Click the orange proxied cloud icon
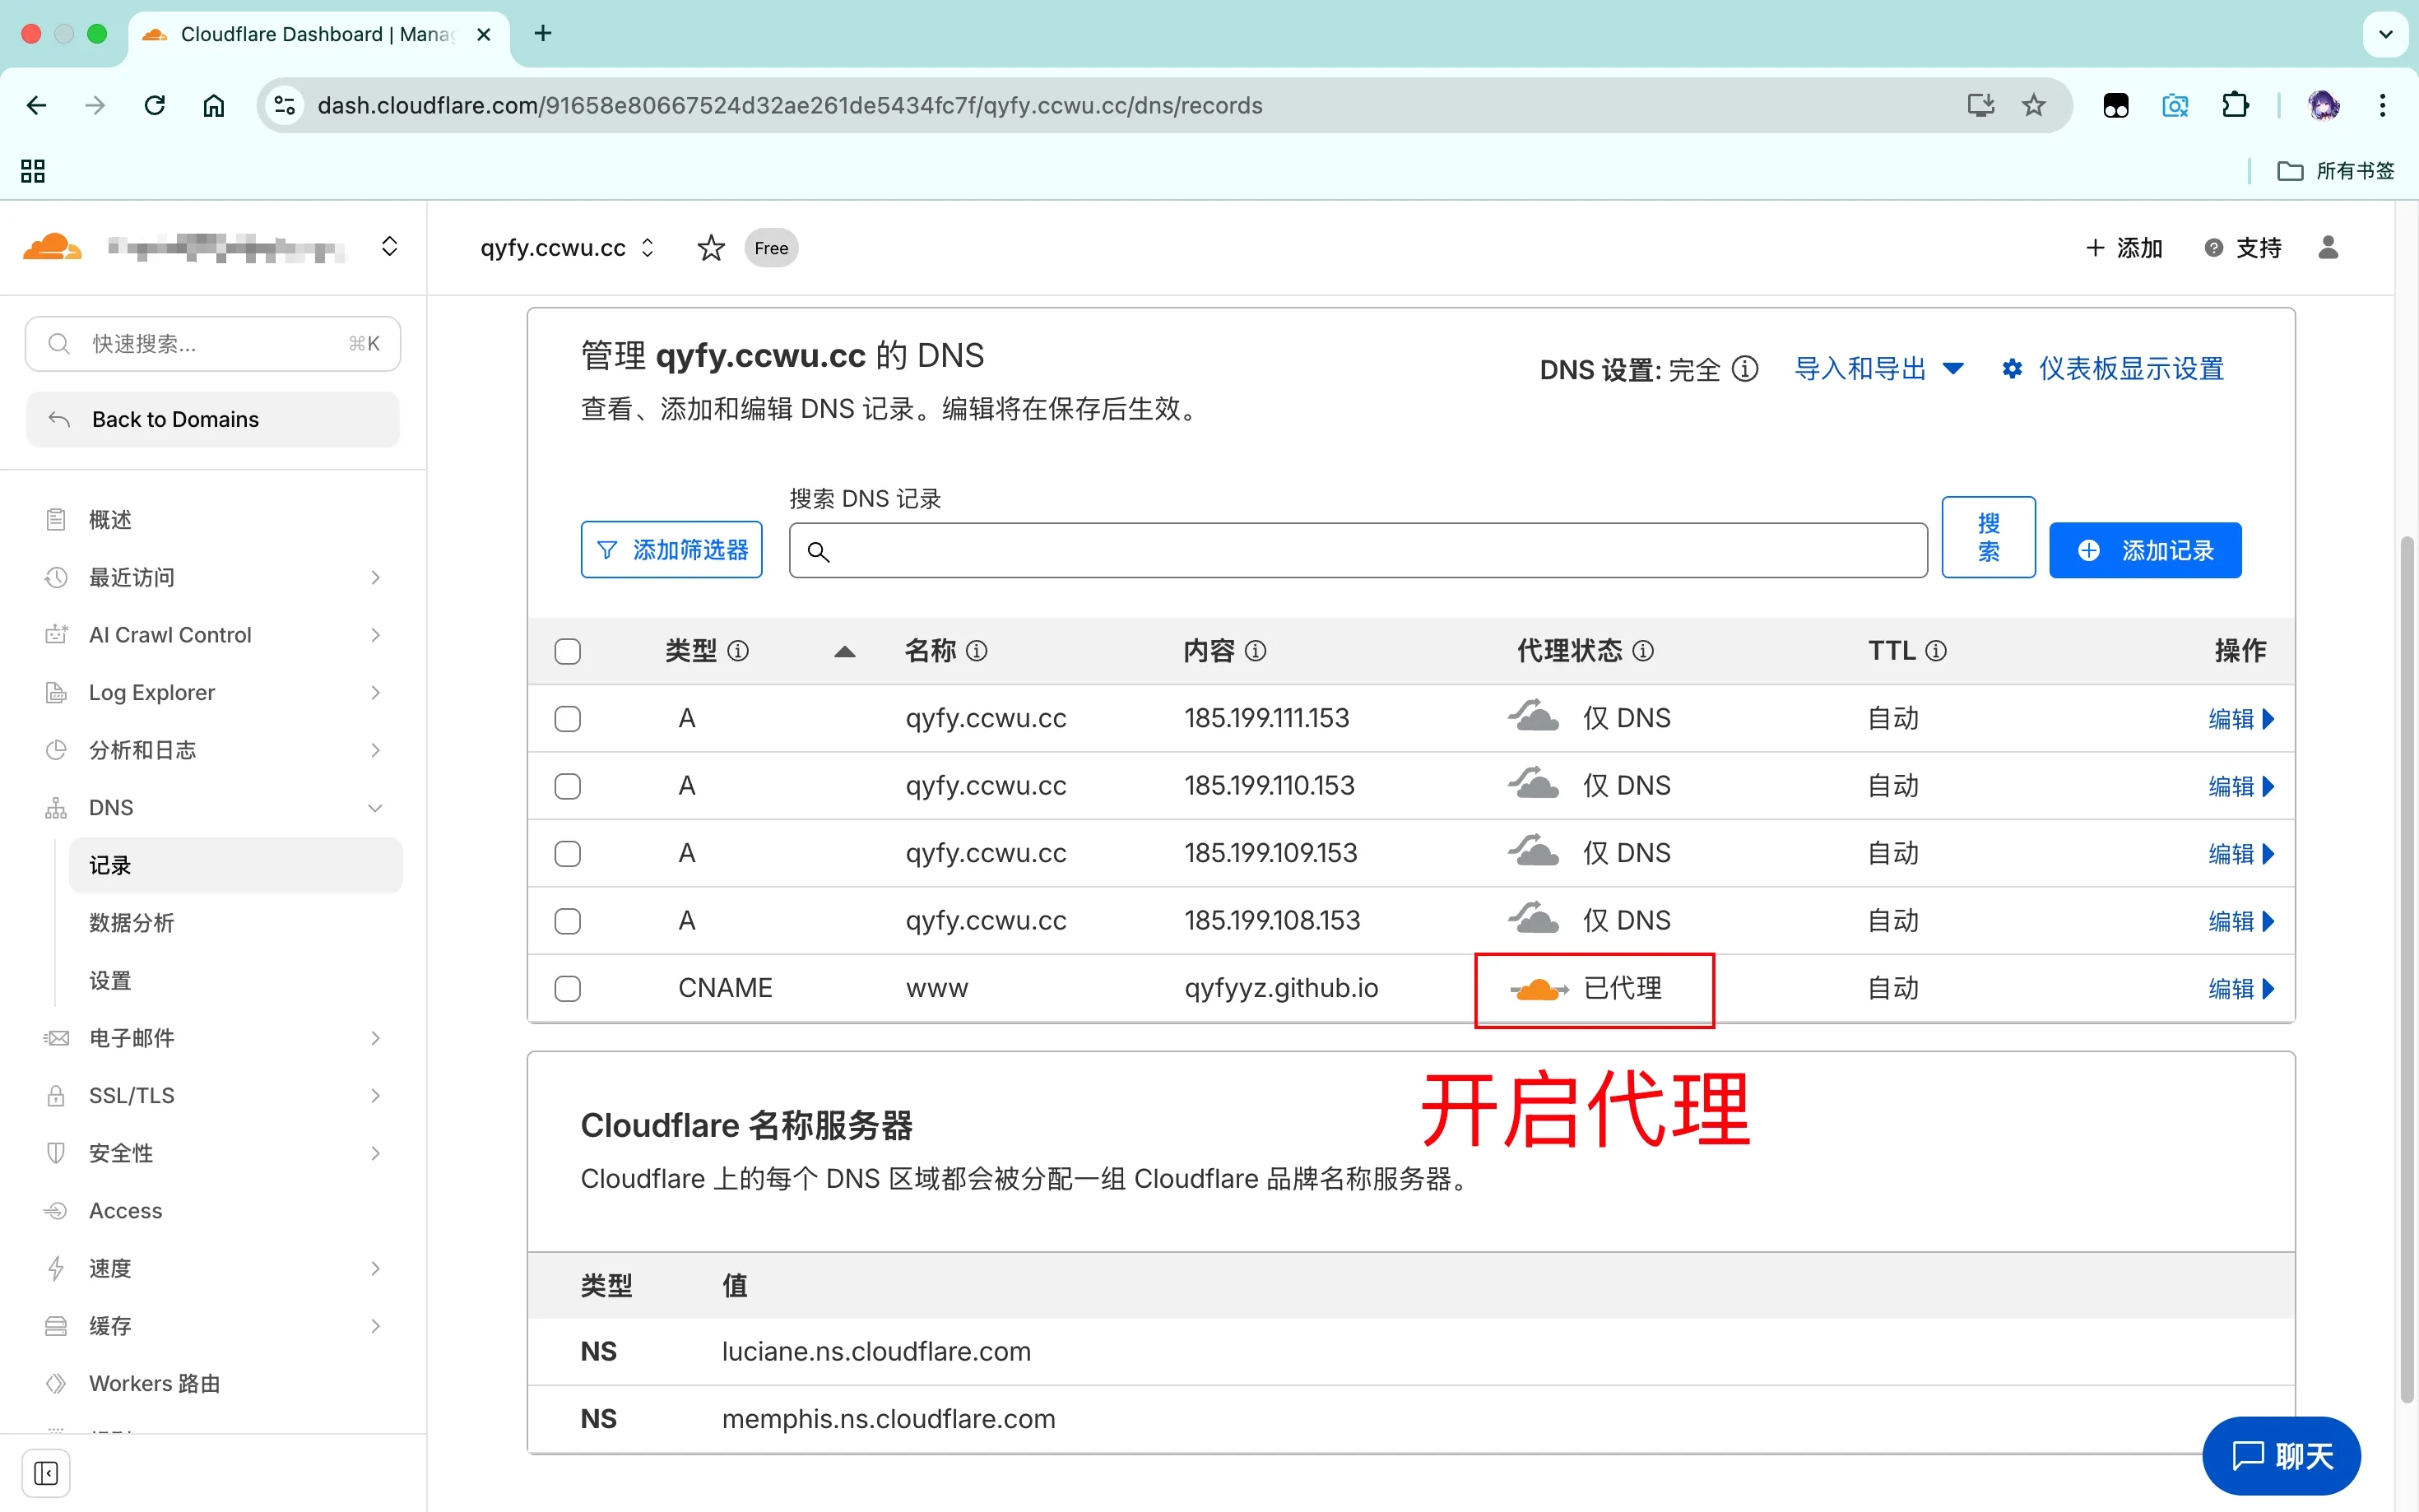The image size is (2419, 1512). (x=1537, y=989)
